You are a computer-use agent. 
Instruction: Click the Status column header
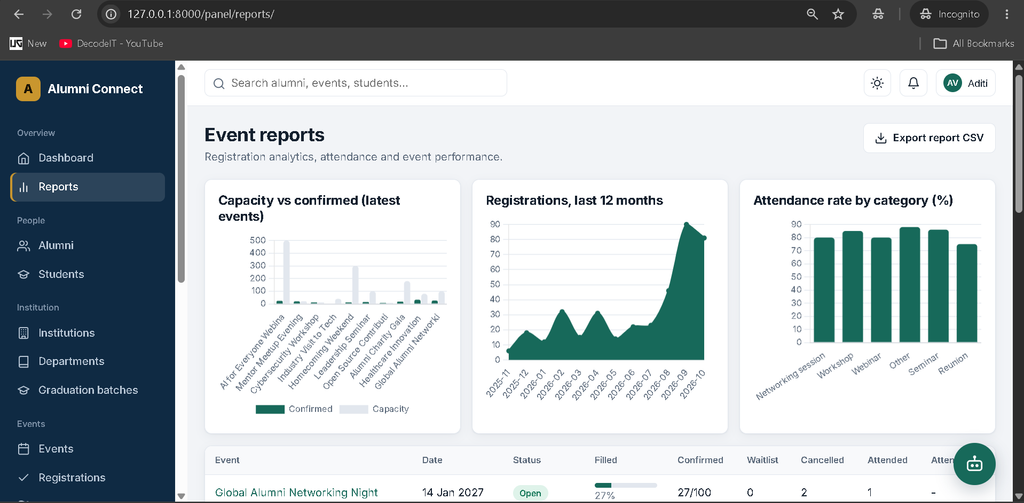pyautogui.click(x=527, y=460)
